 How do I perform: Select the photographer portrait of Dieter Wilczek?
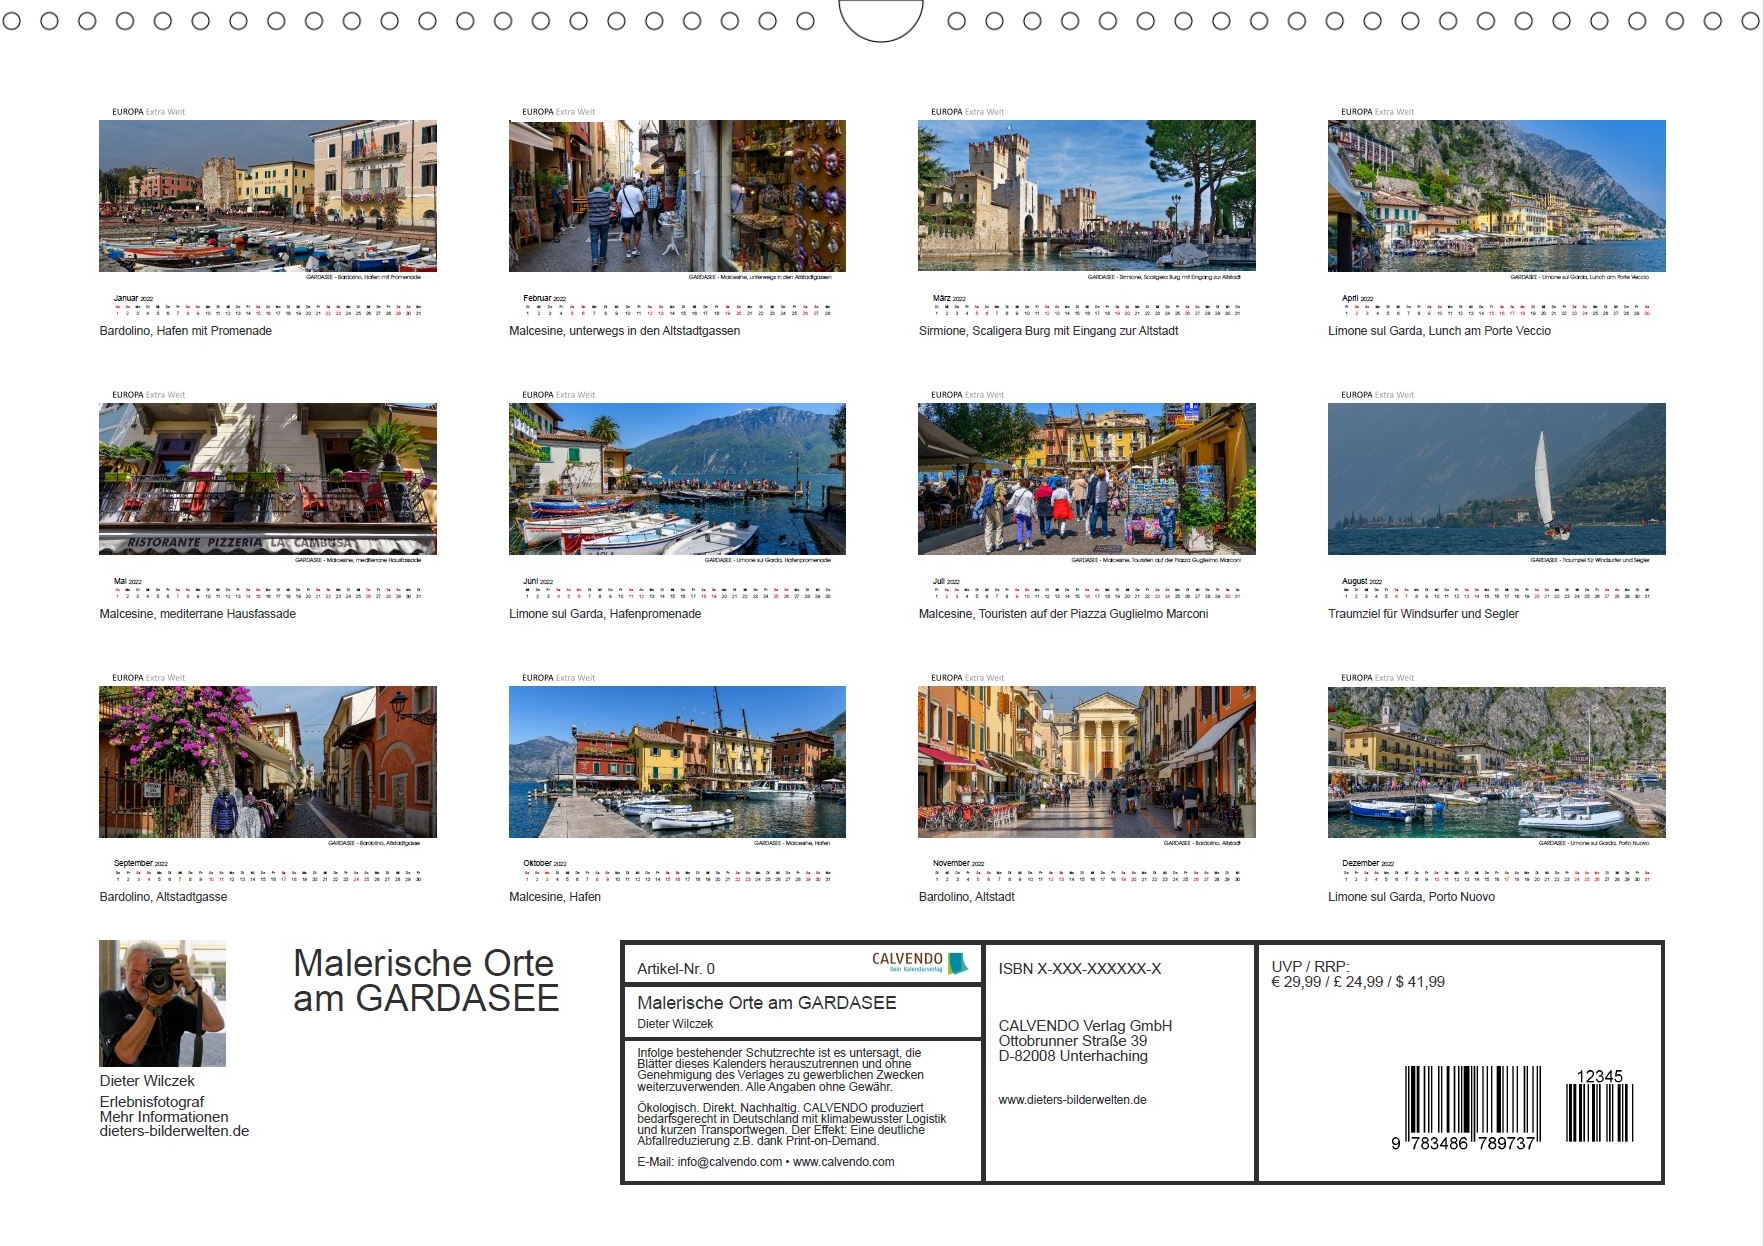click(x=162, y=1003)
